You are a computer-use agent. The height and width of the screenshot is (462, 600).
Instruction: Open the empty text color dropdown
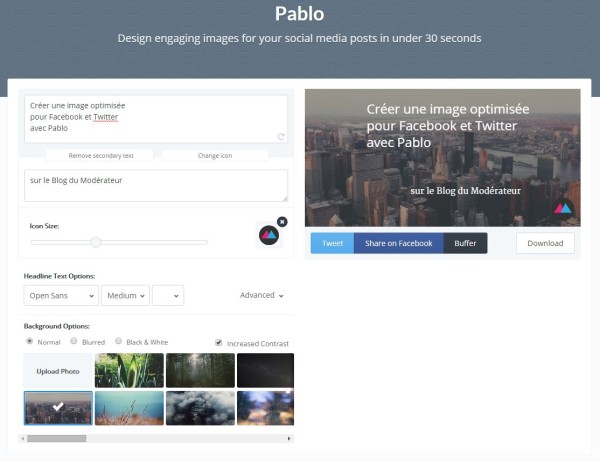tap(168, 295)
